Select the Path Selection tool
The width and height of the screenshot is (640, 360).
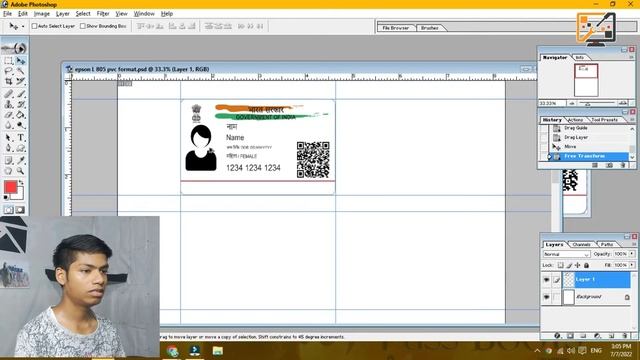point(8,138)
